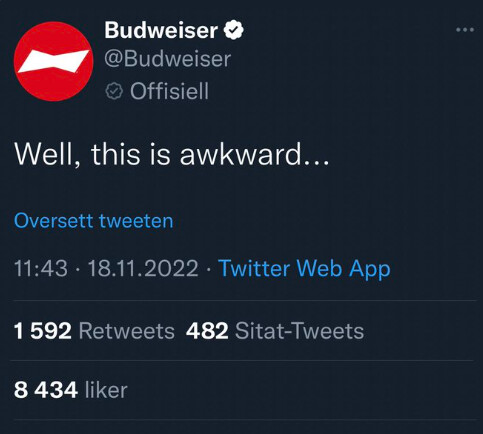Screen dimensions: 483x434
Task: Click the 18.11.2022 date
Action: (x=143, y=268)
